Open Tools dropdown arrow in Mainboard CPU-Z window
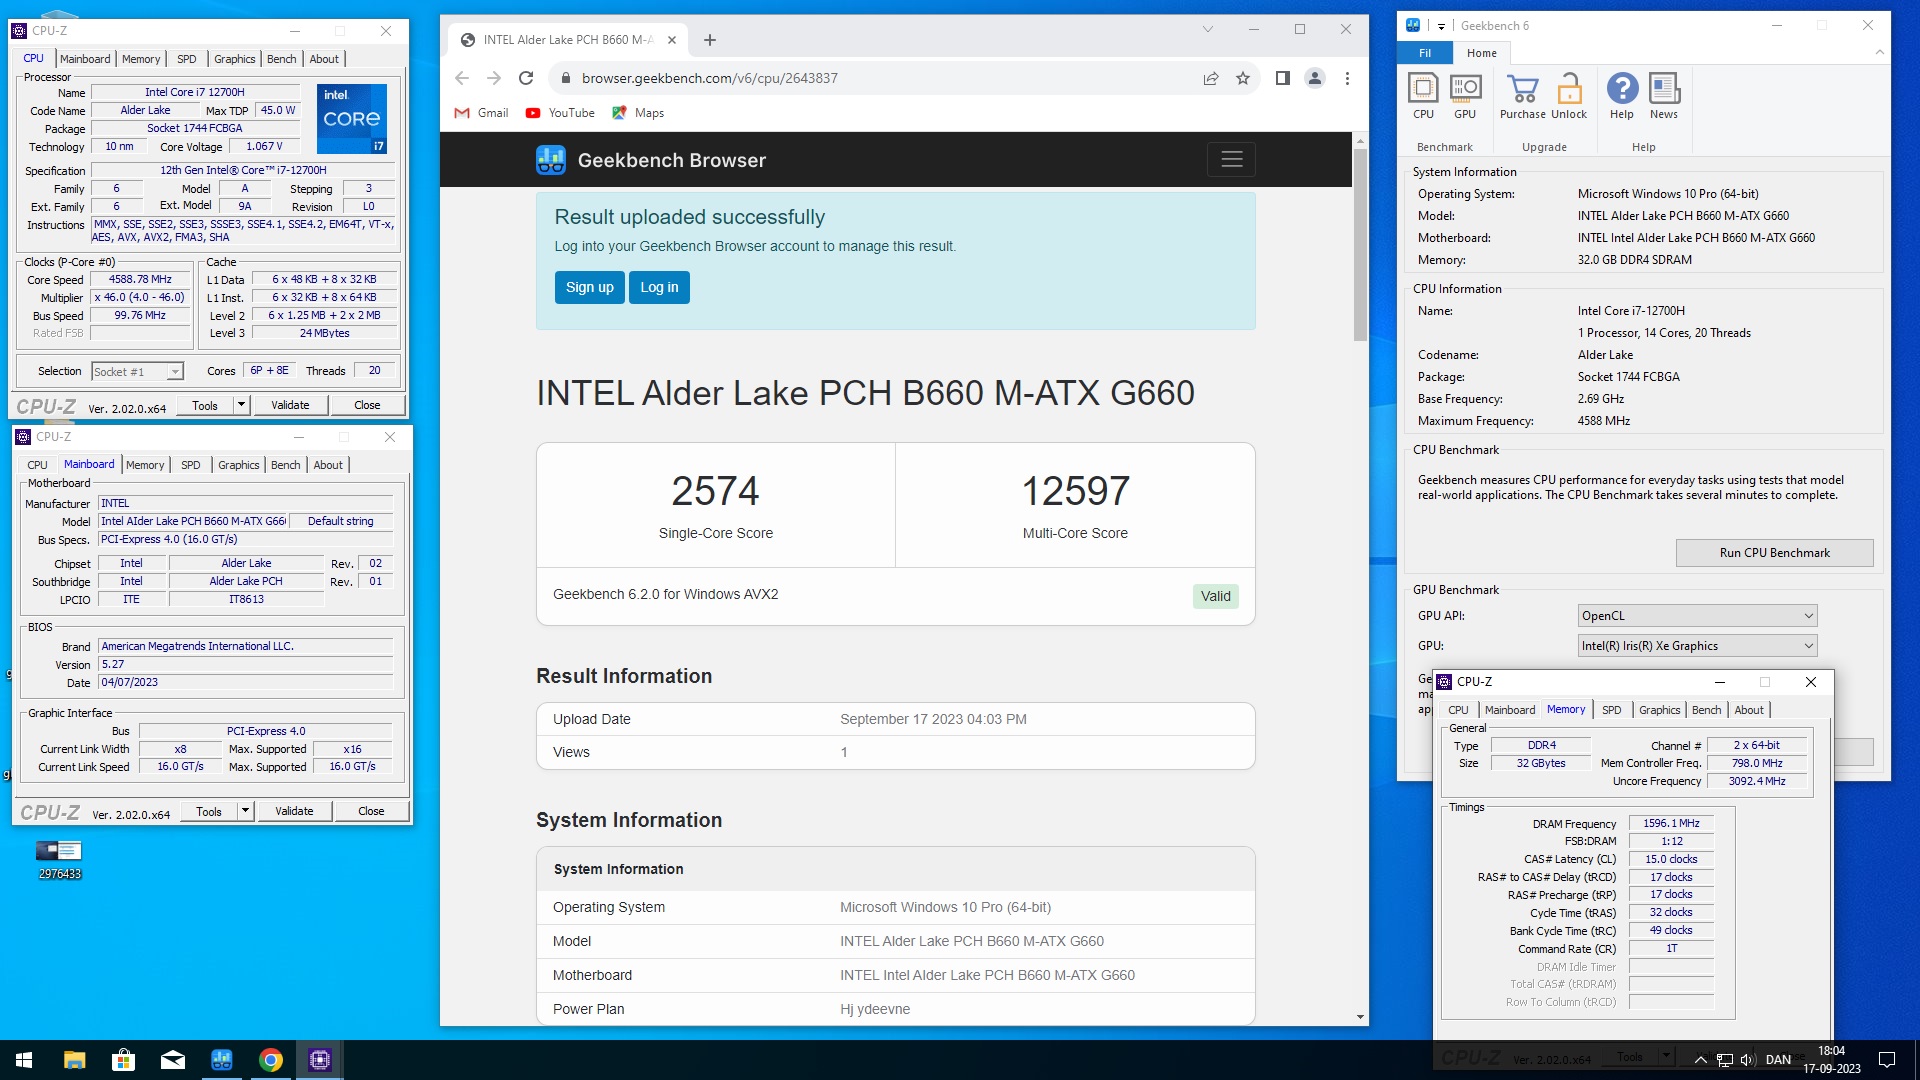The image size is (1920, 1080). [245, 811]
